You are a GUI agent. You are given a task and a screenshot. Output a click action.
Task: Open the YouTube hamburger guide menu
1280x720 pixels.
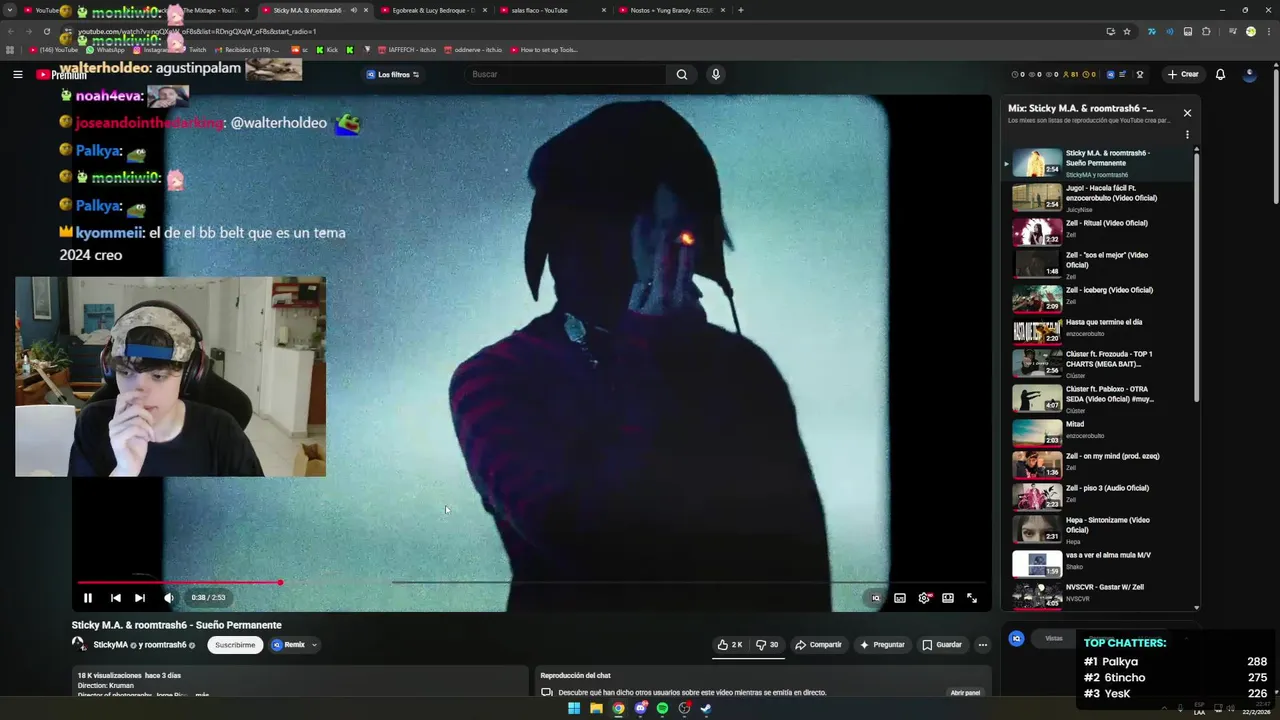click(17, 74)
